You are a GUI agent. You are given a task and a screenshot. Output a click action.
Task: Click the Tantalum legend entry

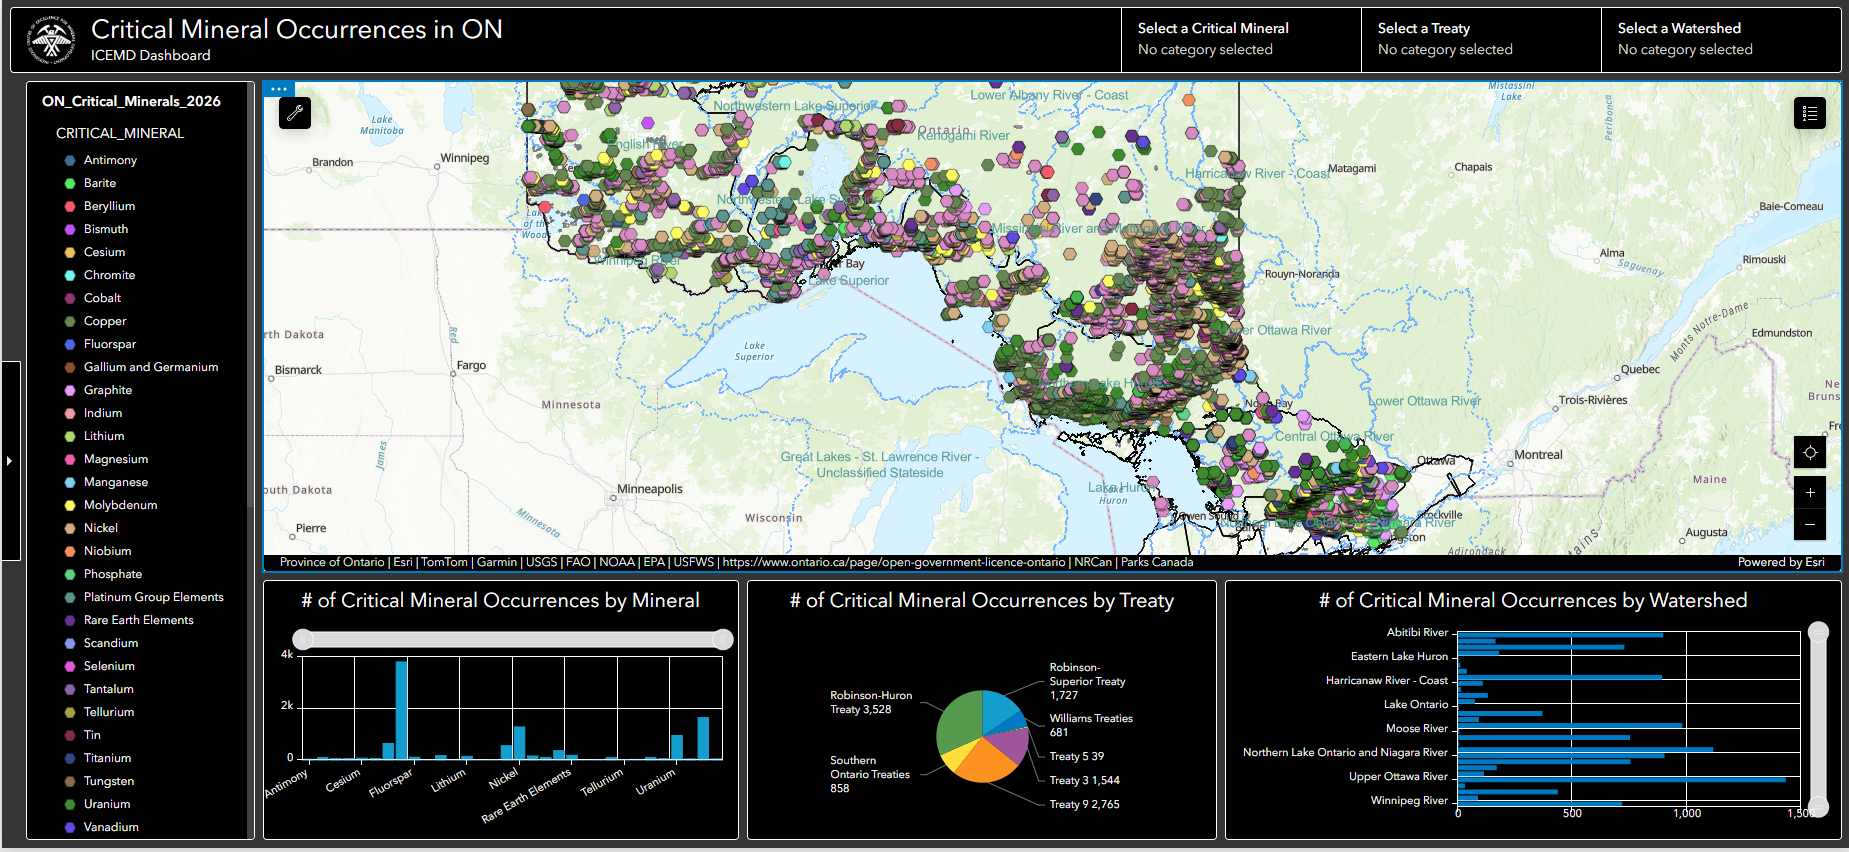[x=109, y=689]
